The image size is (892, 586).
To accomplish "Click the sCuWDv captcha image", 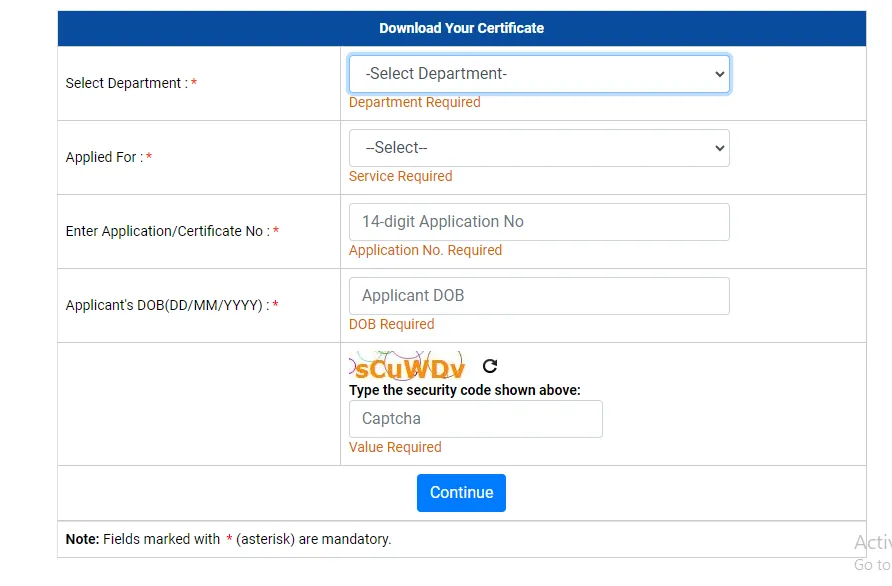I will coord(407,366).
